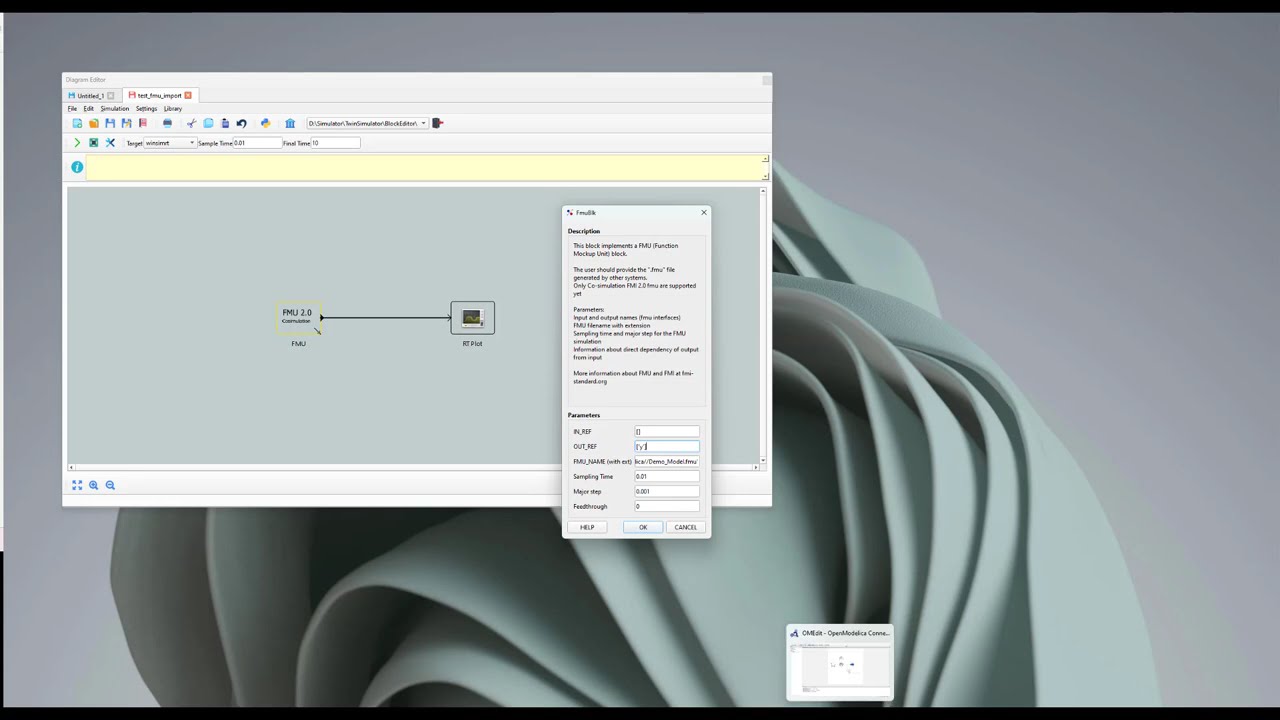Open the Simulation menu
Screen dimensions: 1280x720
pyautogui.click(x=114, y=108)
